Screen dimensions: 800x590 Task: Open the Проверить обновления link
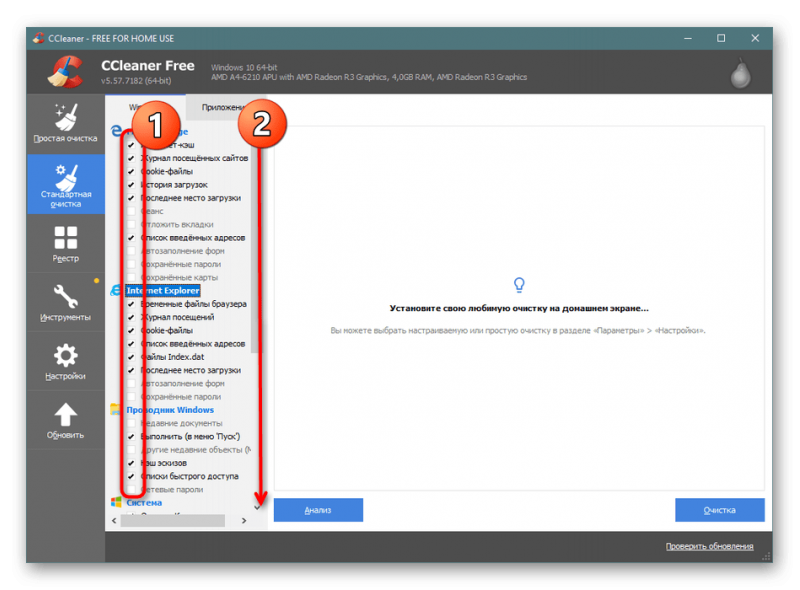[x=709, y=546]
